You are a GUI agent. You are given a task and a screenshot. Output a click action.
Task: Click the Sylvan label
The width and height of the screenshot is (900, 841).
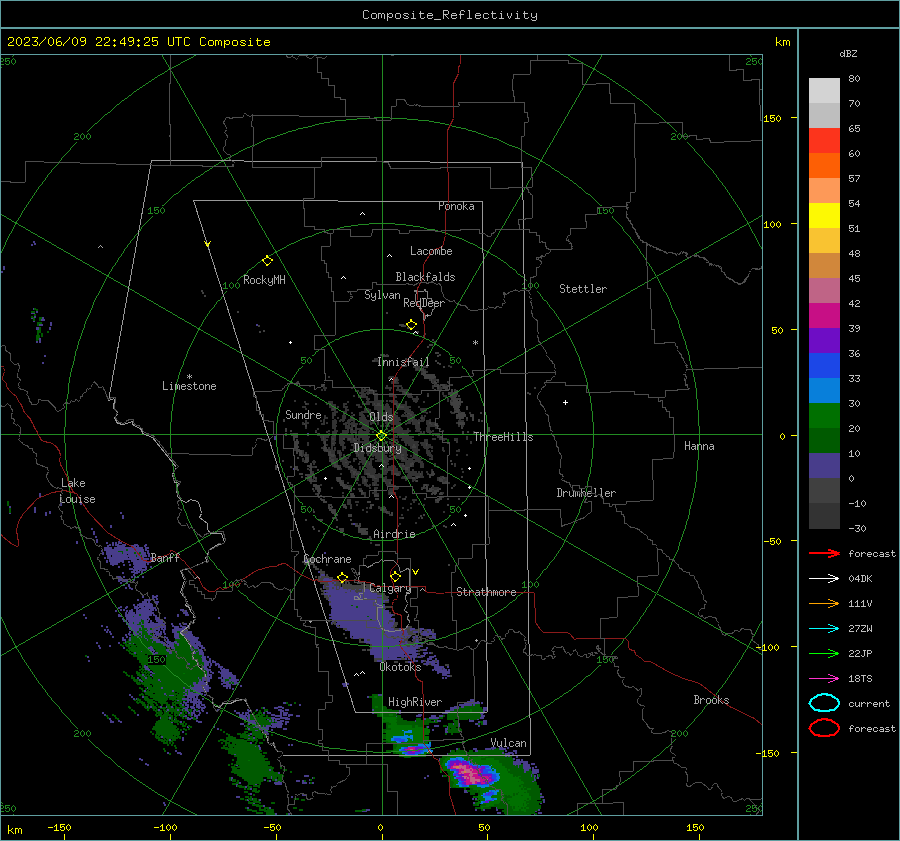(382, 295)
